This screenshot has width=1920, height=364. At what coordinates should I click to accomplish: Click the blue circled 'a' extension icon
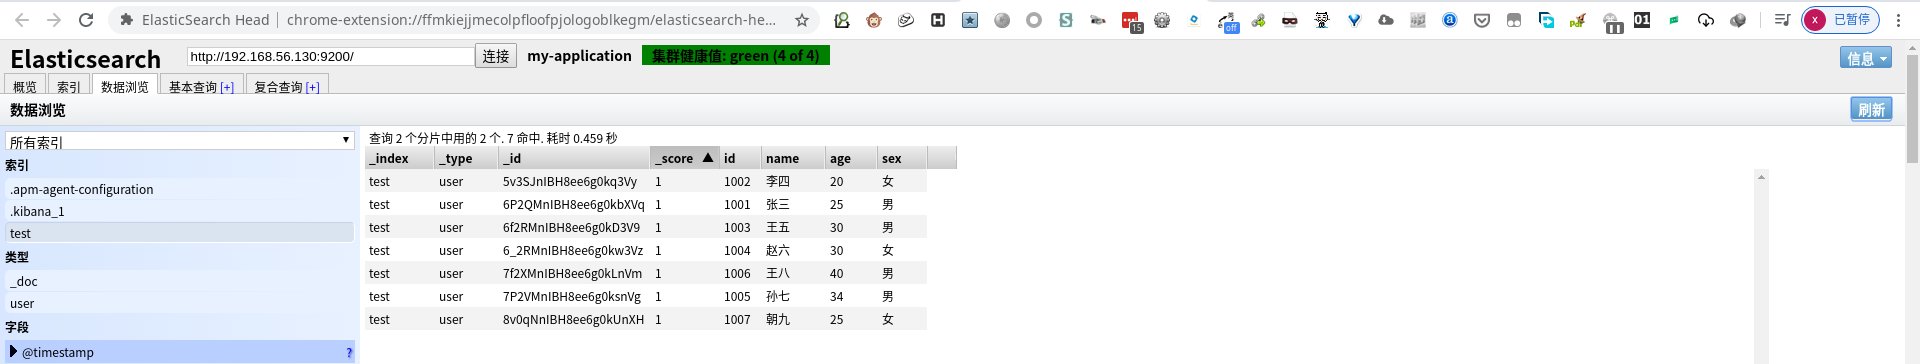1450,20
